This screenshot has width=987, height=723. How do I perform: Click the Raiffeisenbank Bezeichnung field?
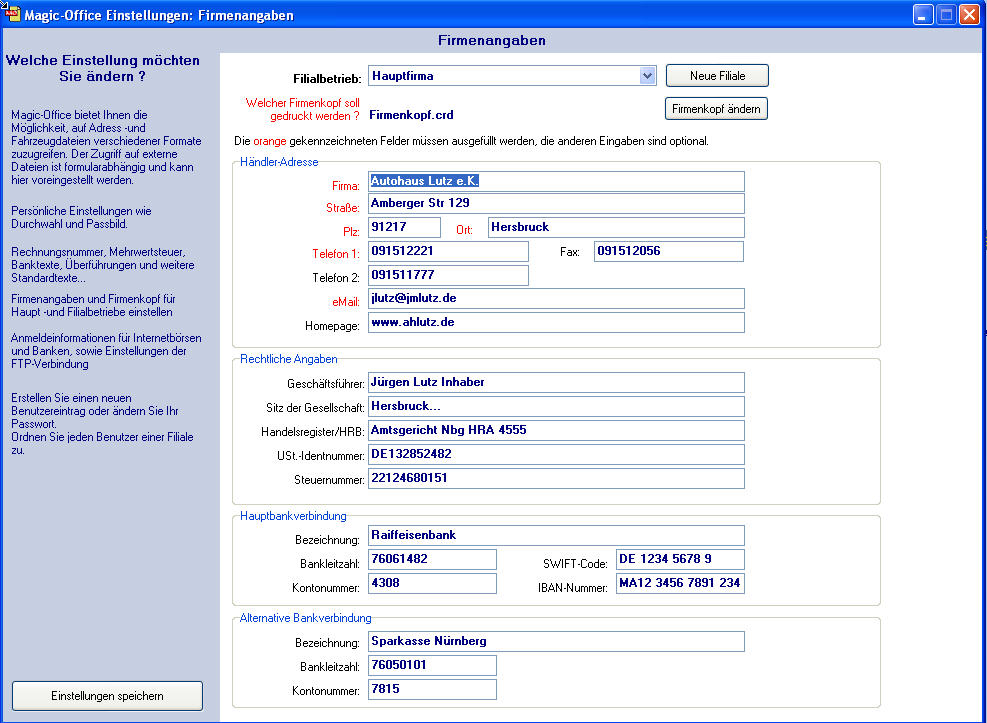556,535
